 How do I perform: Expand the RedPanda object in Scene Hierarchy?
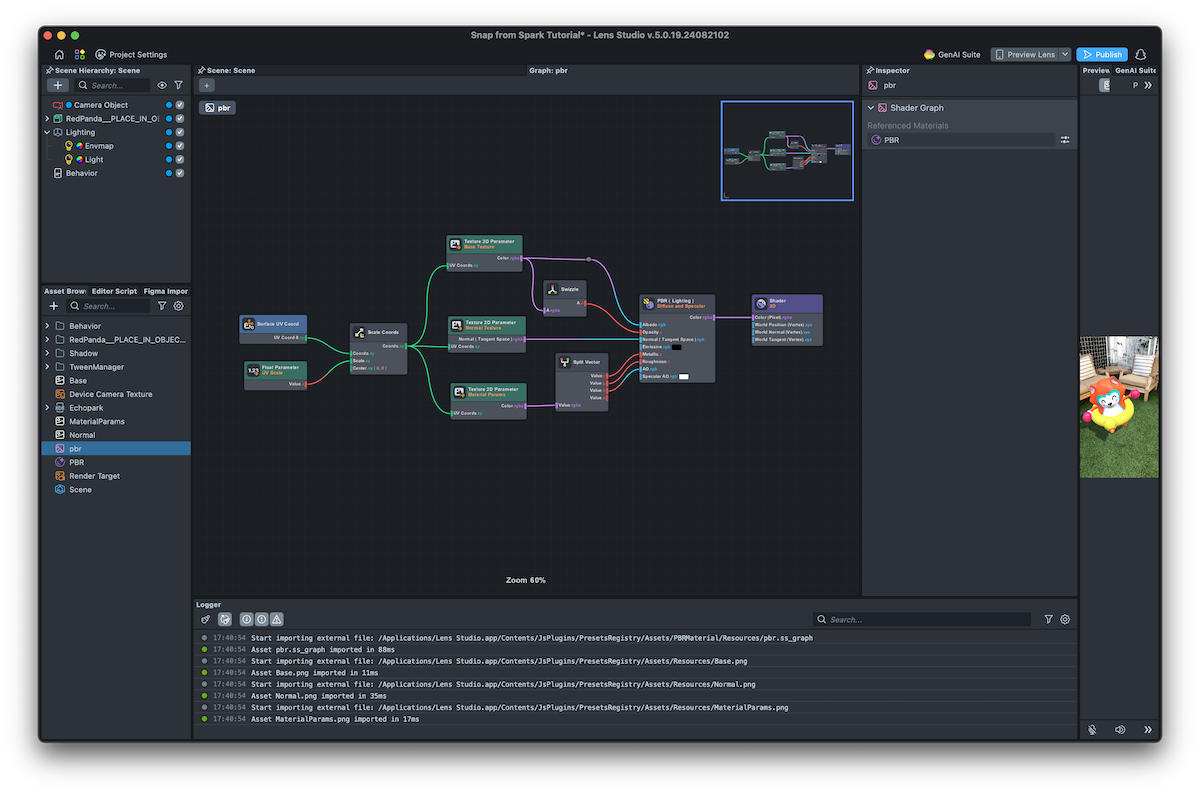[x=47, y=119]
